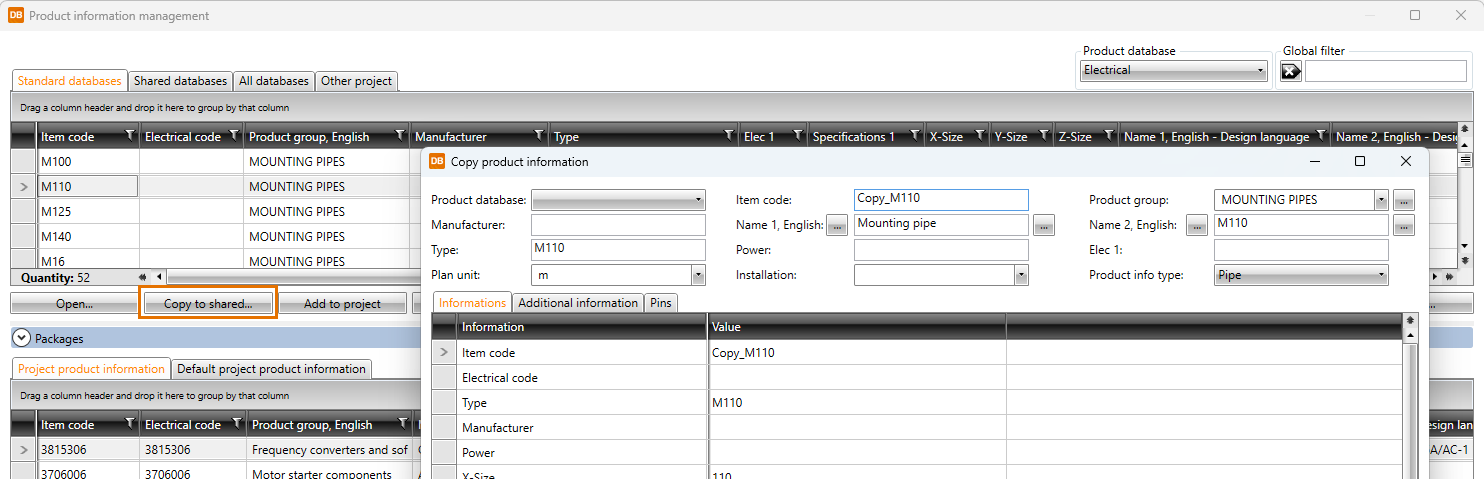1484x479 pixels.
Task: Collapse the Packages section
Action: pyautogui.click(x=22, y=338)
